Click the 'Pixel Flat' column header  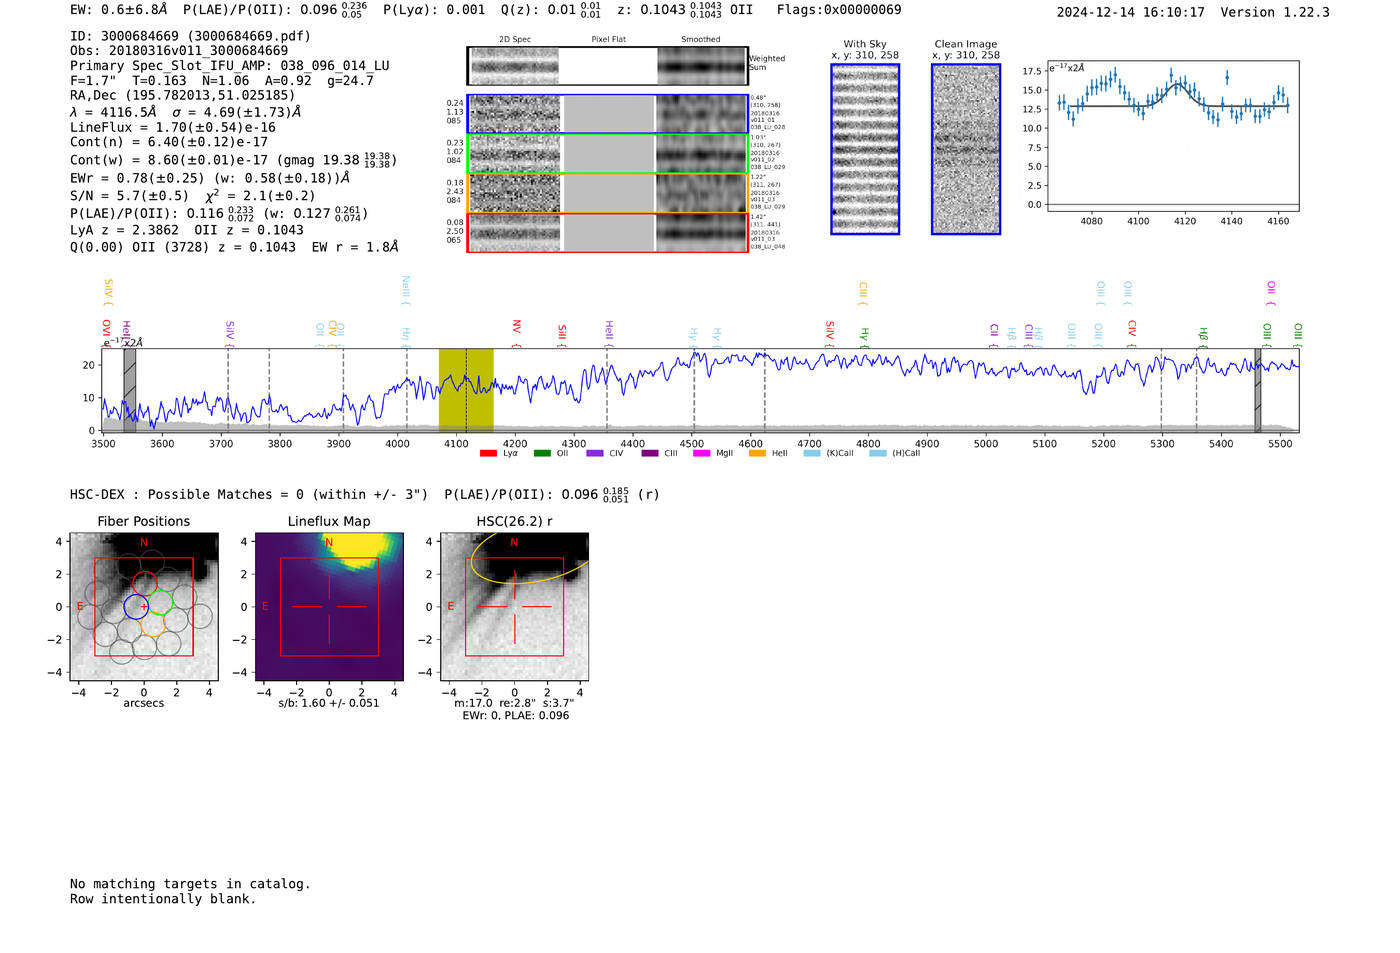[608, 39]
